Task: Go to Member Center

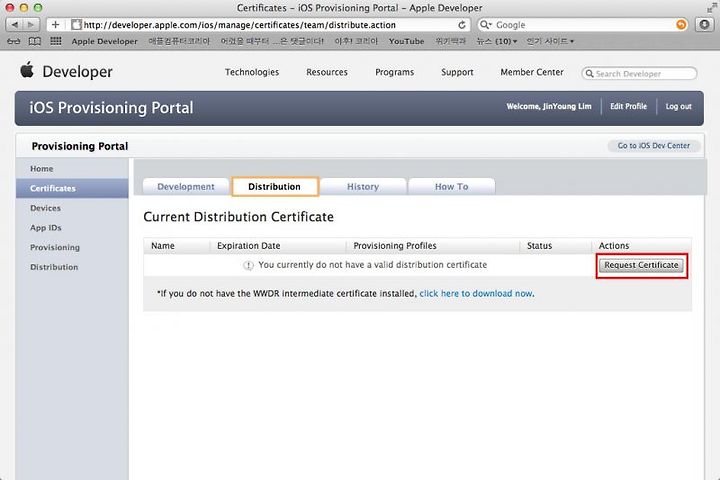Action: click(532, 72)
